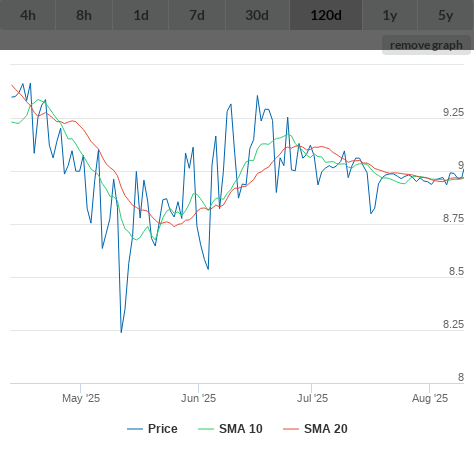Click the May '25 axis tick label
This screenshot has width=474, height=455.
(x=81, y=398)
